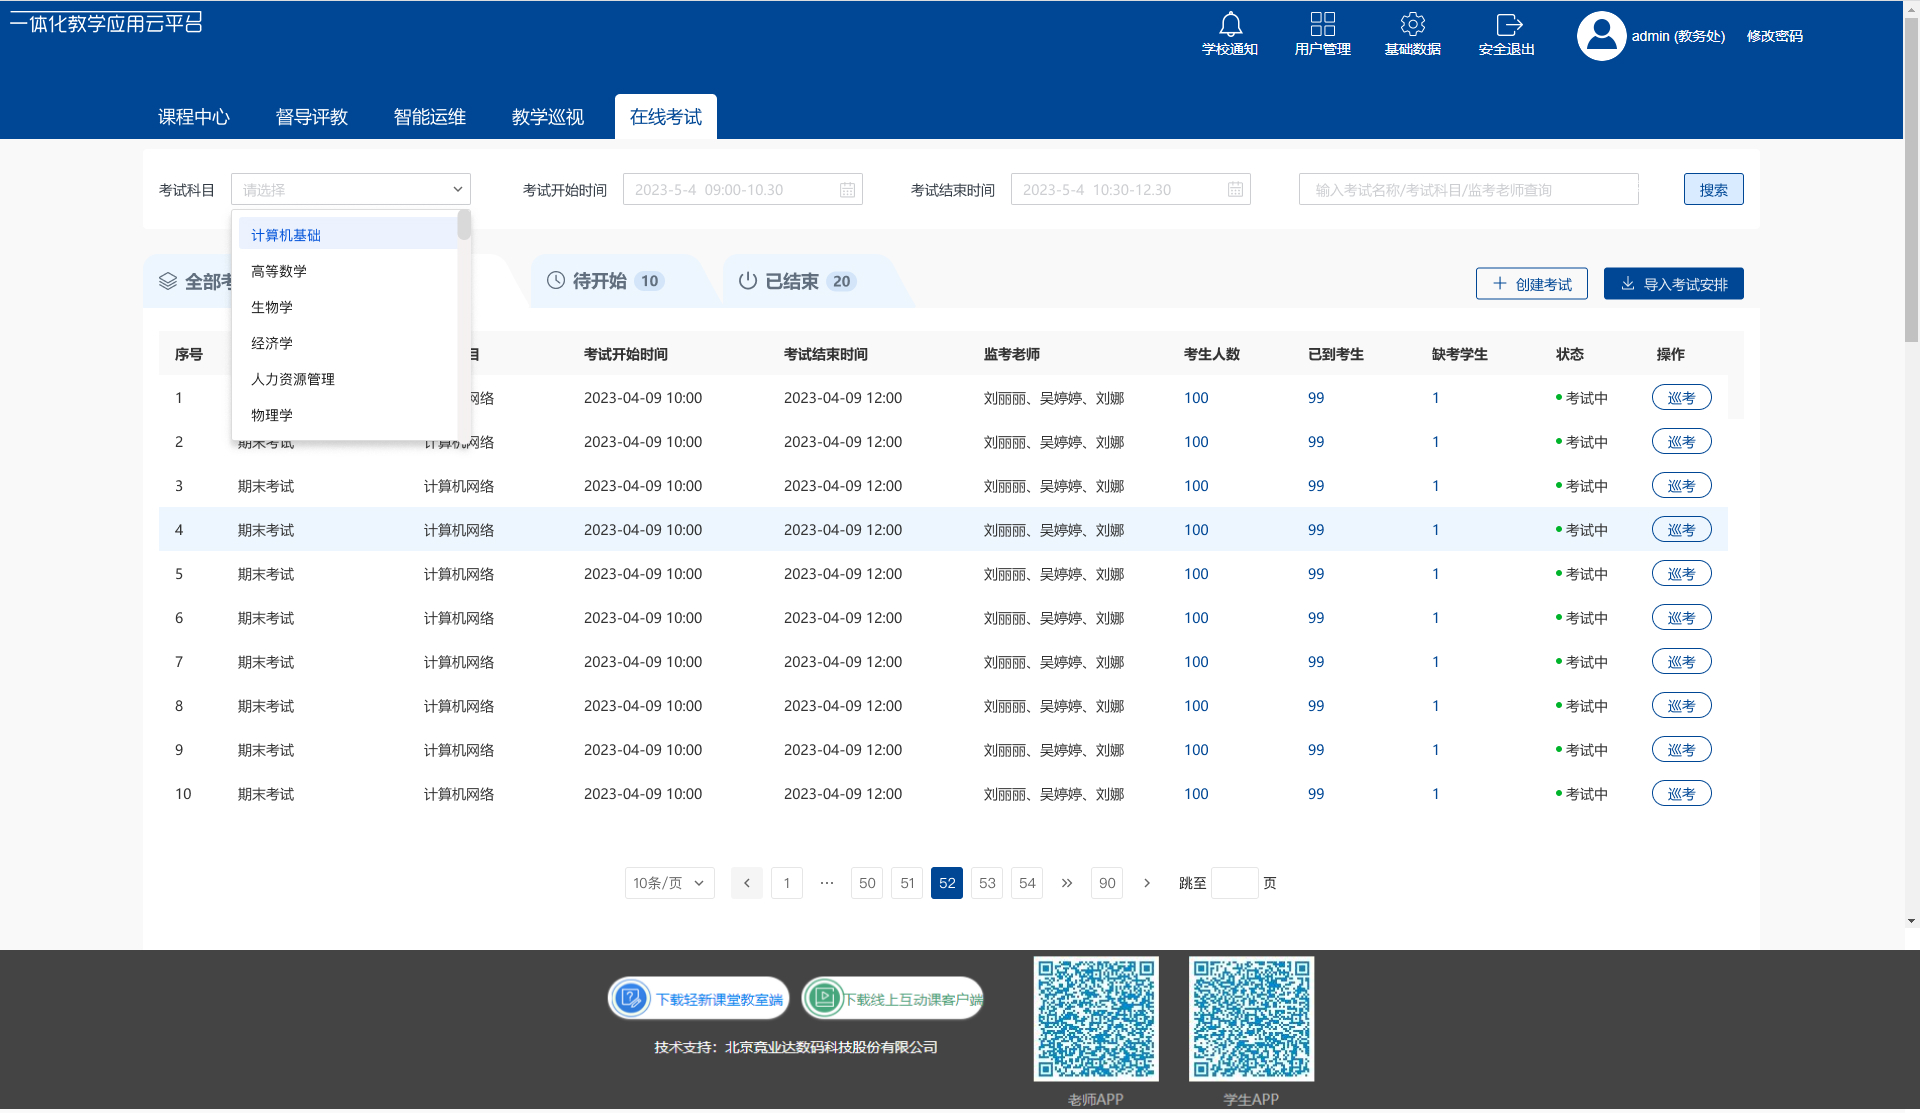
Task: Click 缺考学生 1 in row 8
Action: (1436, 706)
